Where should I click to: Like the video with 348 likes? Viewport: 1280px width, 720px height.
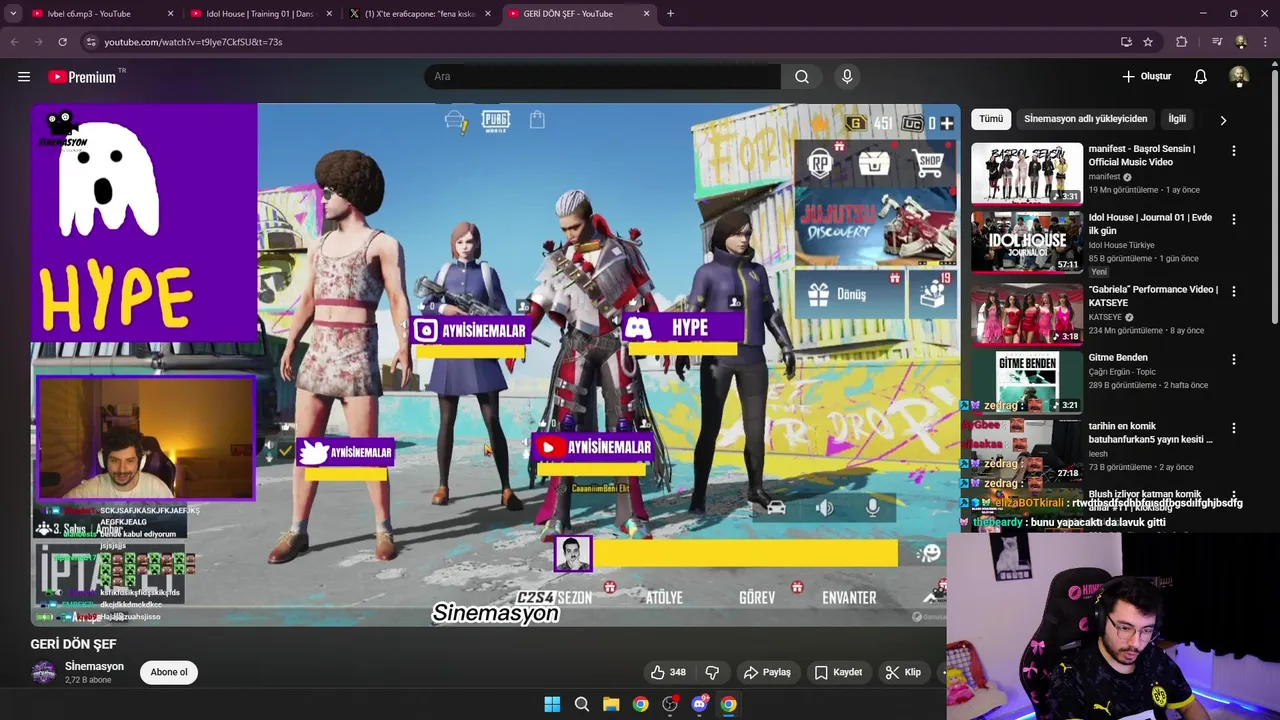click(x=668, y=672)
